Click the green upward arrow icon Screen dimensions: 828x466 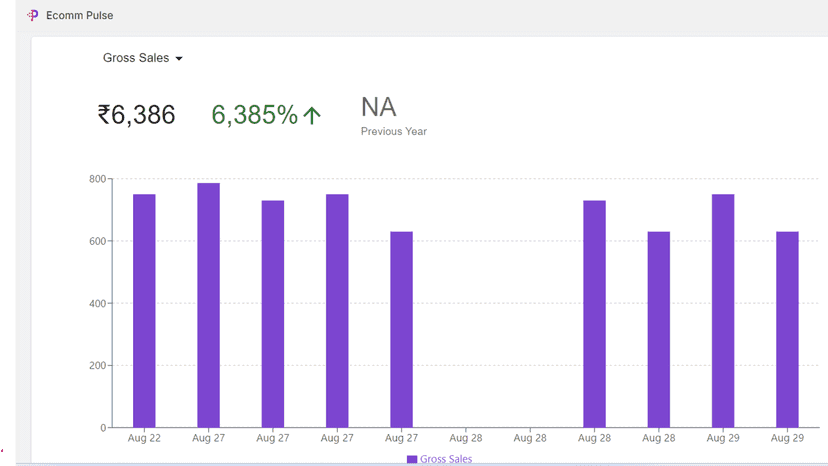[x=312, y=116]
